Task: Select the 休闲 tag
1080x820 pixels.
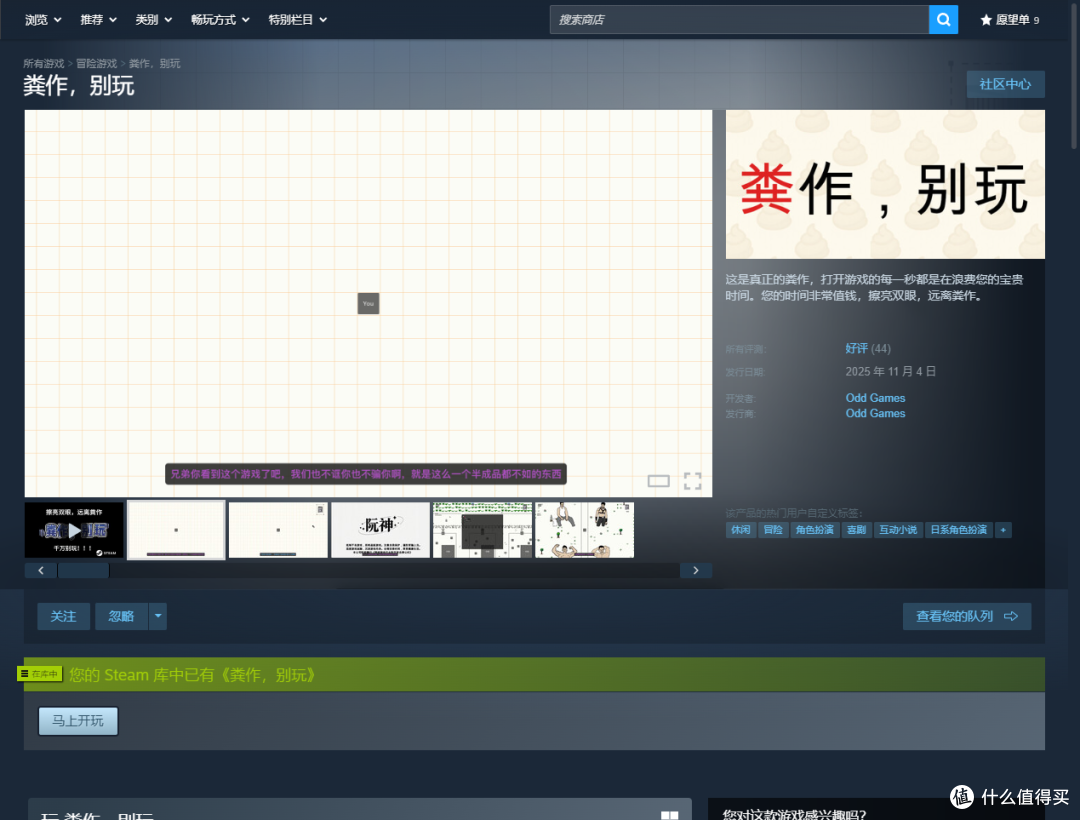Action: (740, 530)
